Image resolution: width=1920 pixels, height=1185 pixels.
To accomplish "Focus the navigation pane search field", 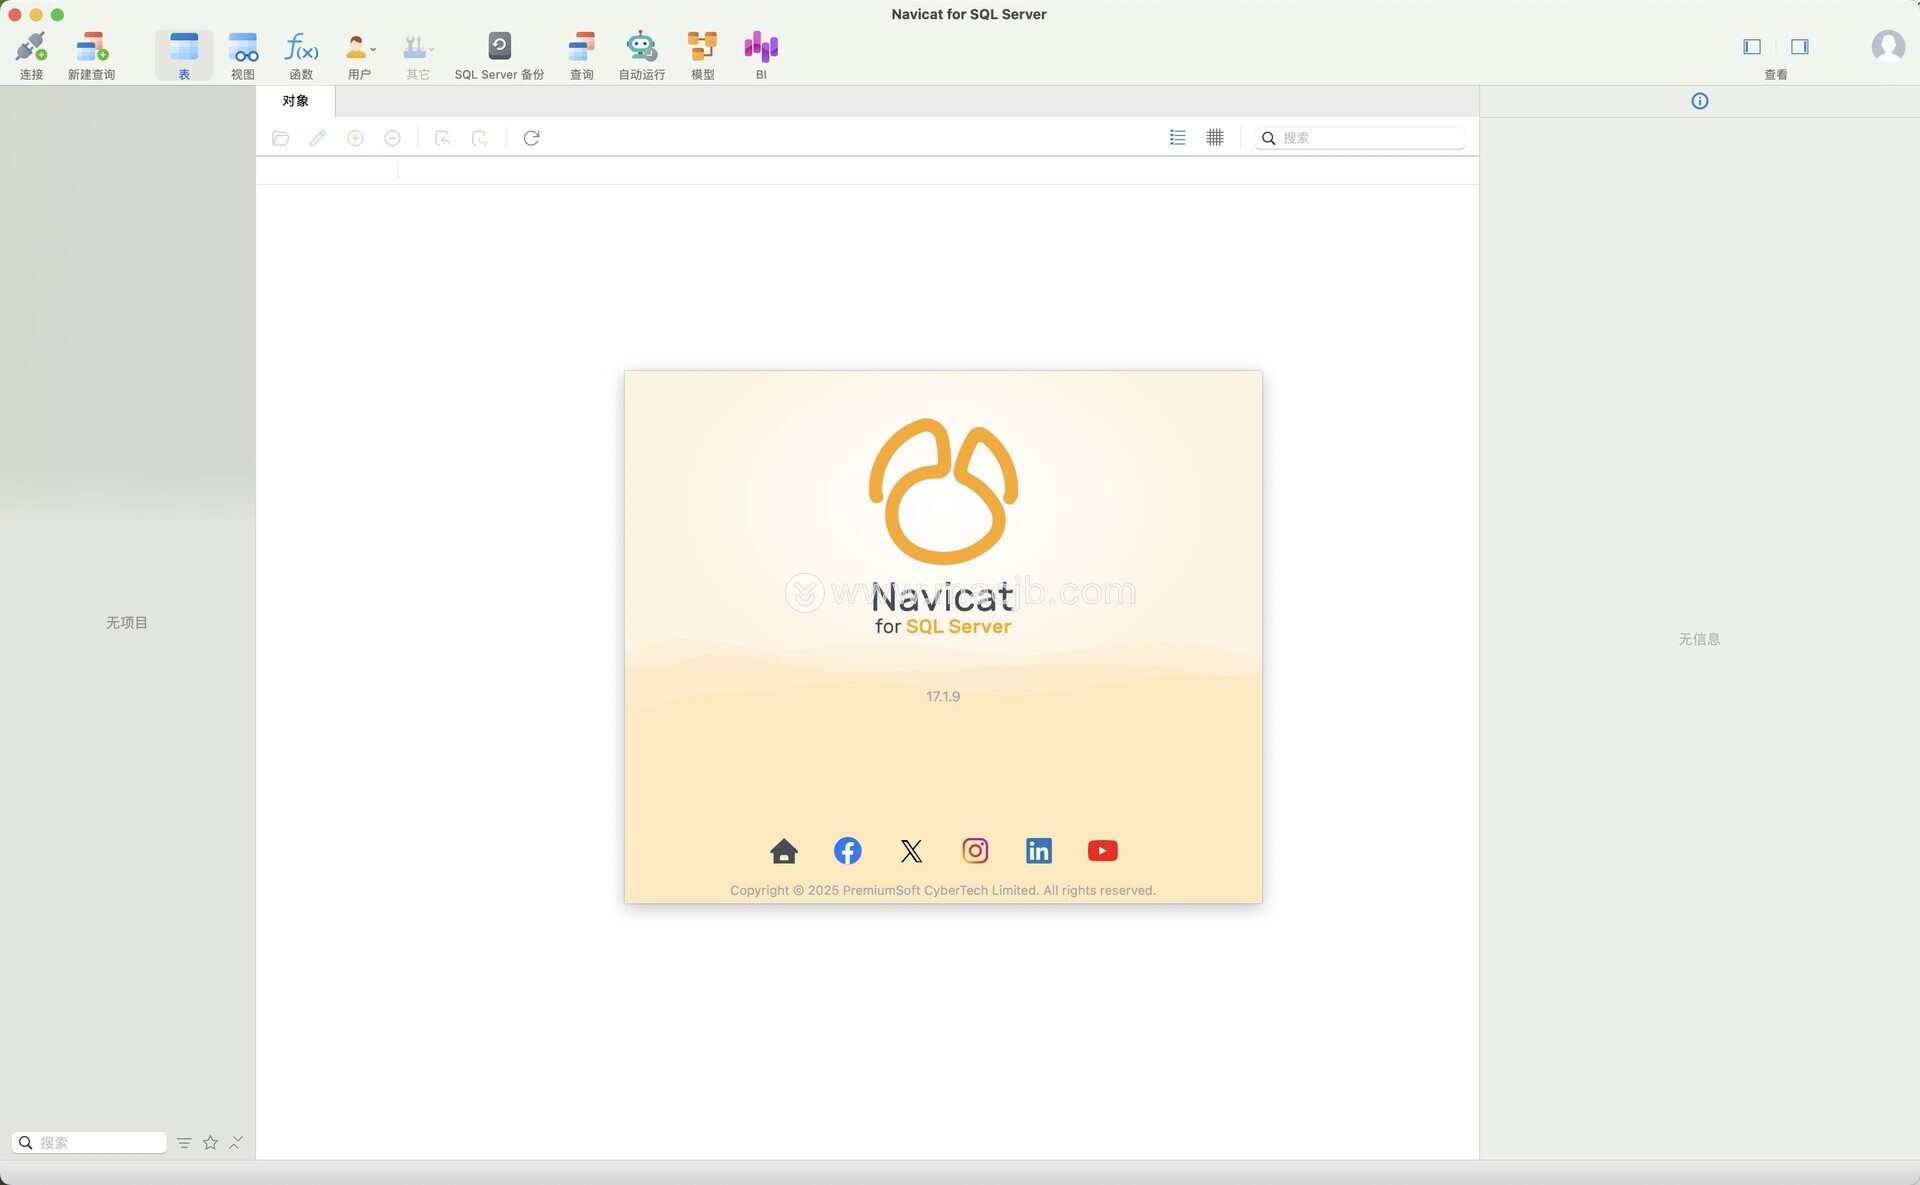I will pyautogui.click(x=89, y=1142).
